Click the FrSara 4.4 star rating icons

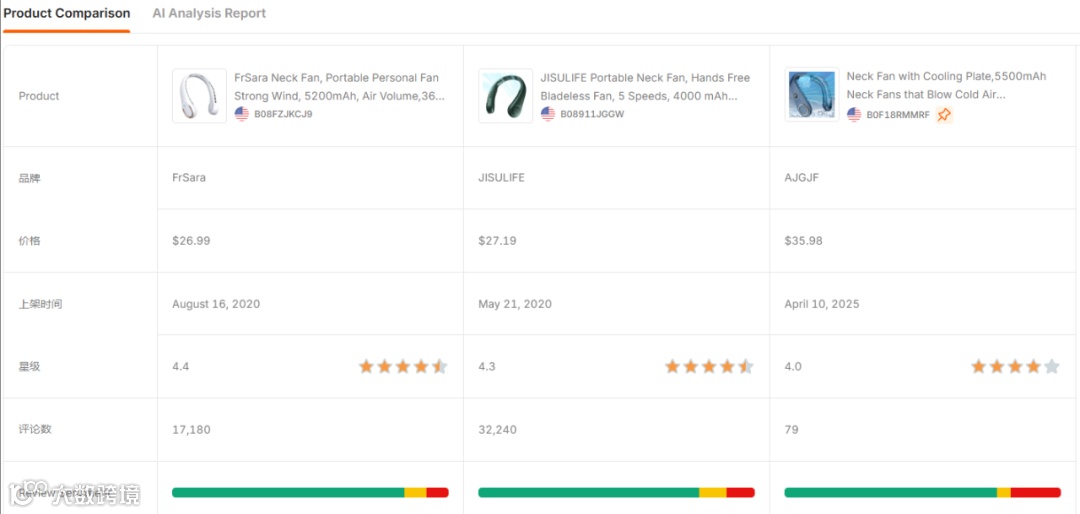[x=404, y=367]
